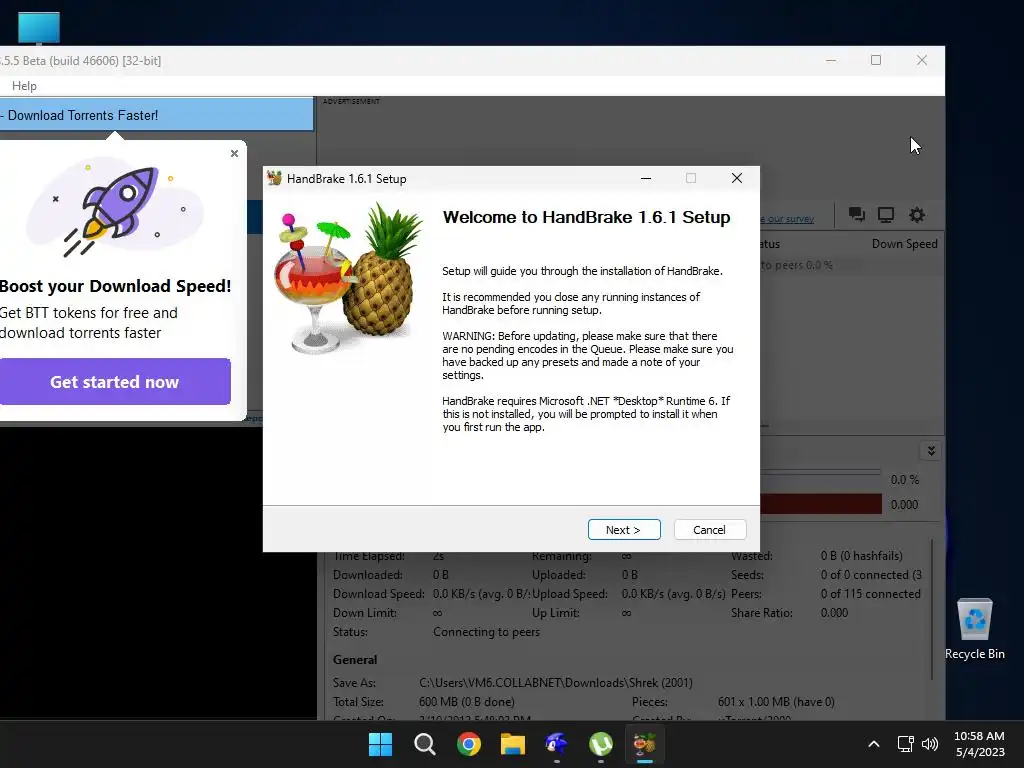The image size is (1024, 768).
Task: Open network status tray icon
Action: (905, 744)
